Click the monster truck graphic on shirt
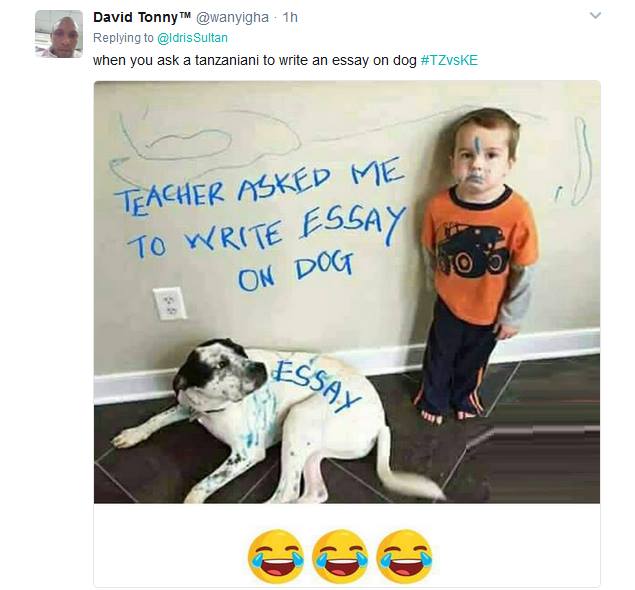The width and height of the screenshot is (635, 590). pyautogui.click(x=473, y=249)
